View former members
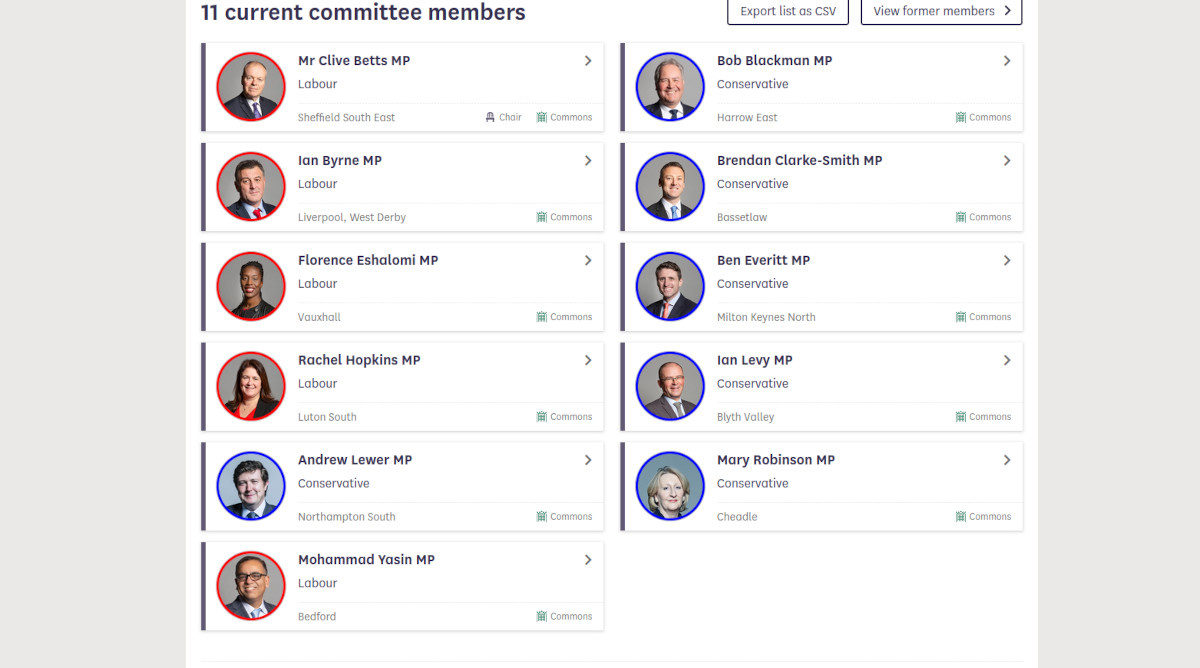 941,11
